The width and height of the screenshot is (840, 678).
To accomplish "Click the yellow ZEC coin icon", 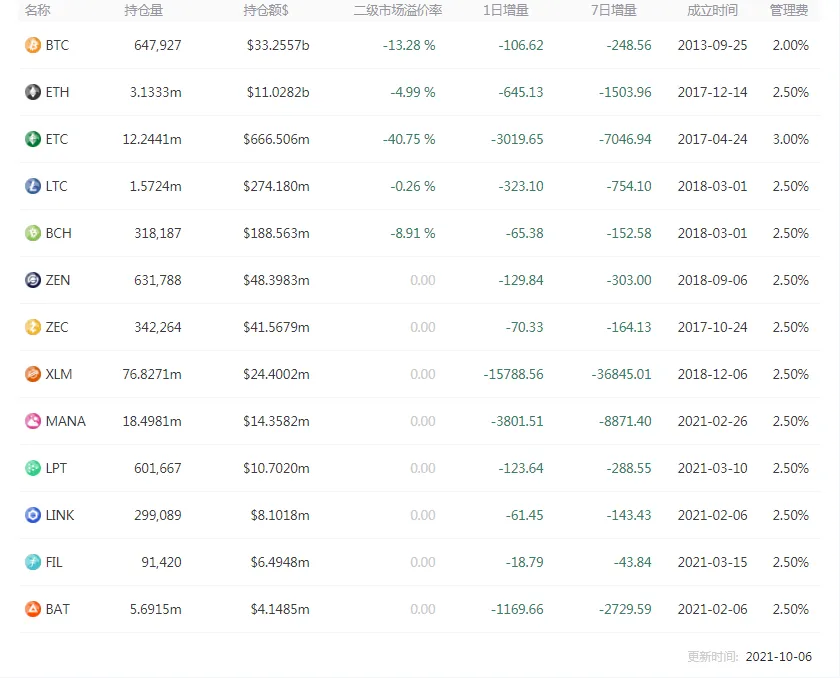I will (33, 327).
